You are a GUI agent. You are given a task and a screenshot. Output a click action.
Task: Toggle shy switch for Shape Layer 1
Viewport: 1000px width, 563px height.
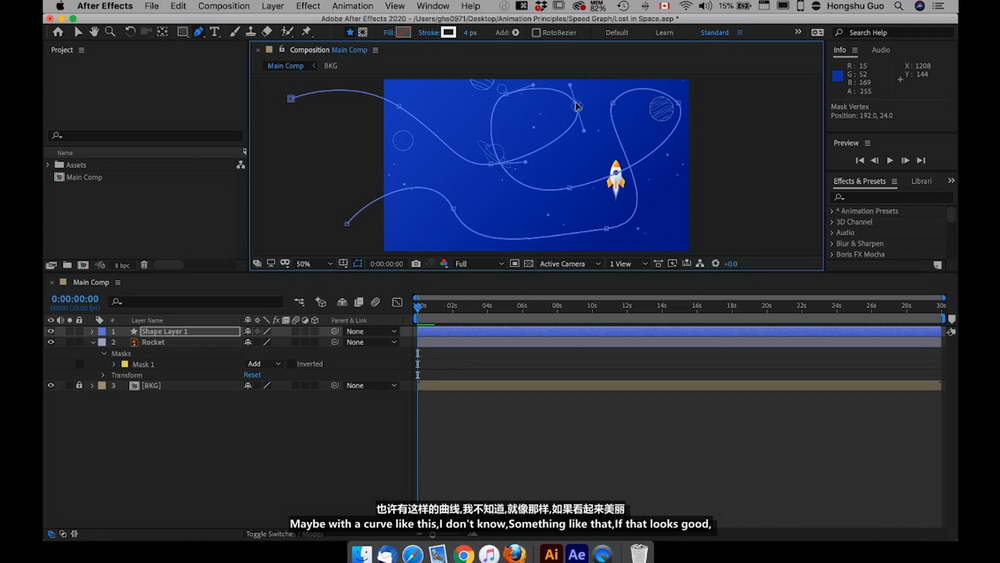[x=247, y=332]
